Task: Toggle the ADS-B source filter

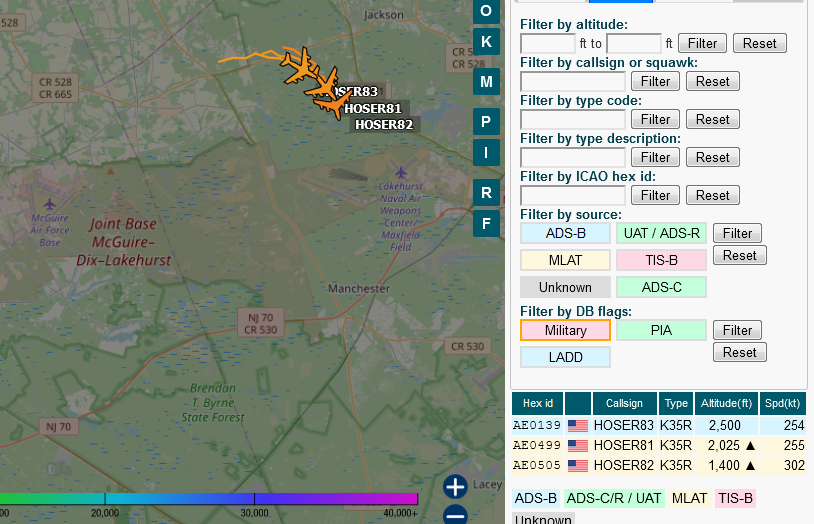Action: pos(565,233)
